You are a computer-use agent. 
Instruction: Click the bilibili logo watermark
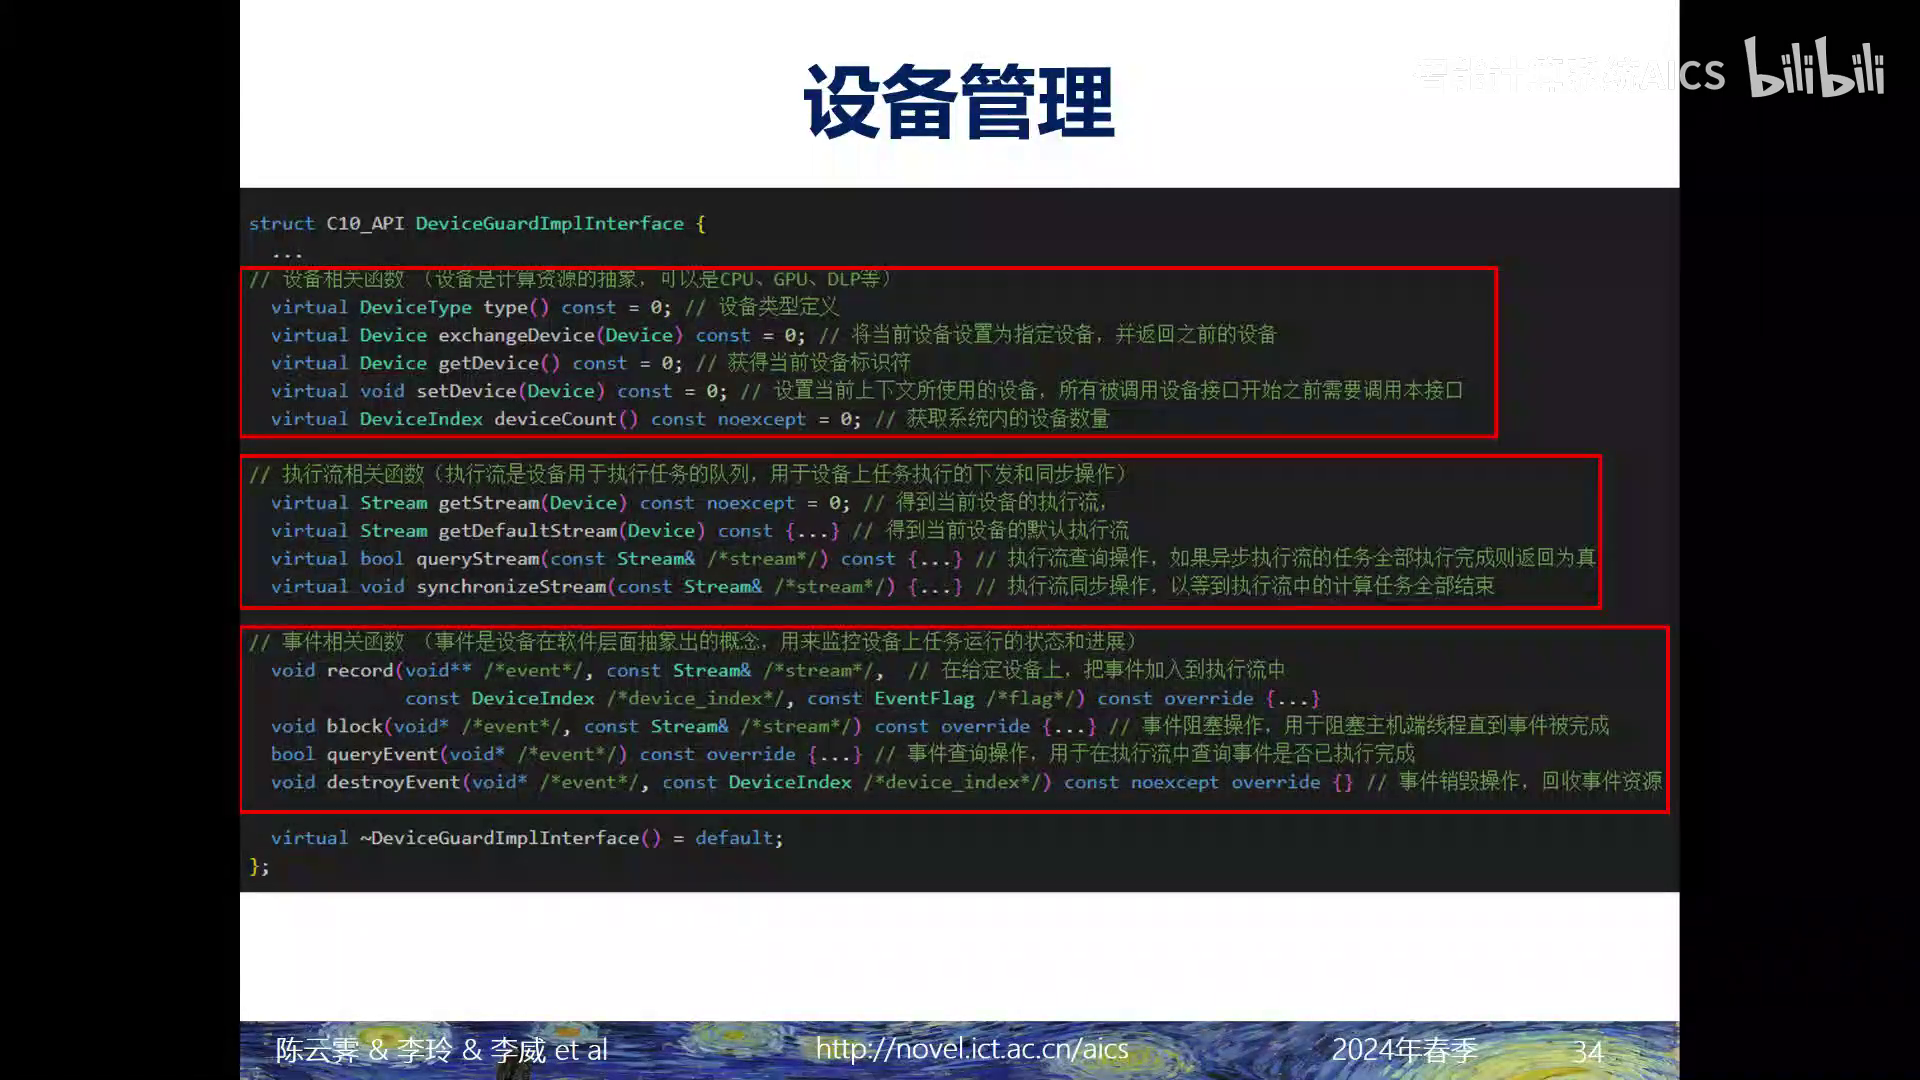[1815, 68]
